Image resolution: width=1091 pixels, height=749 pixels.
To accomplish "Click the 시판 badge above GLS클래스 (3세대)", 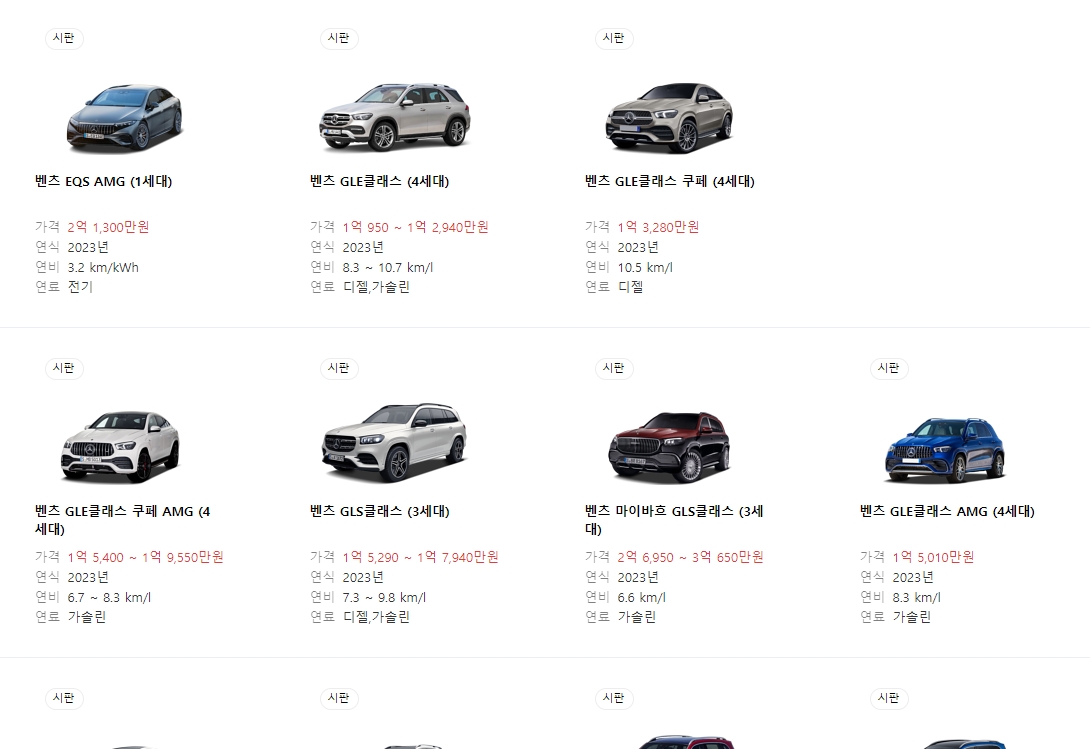I will [339, 368].
